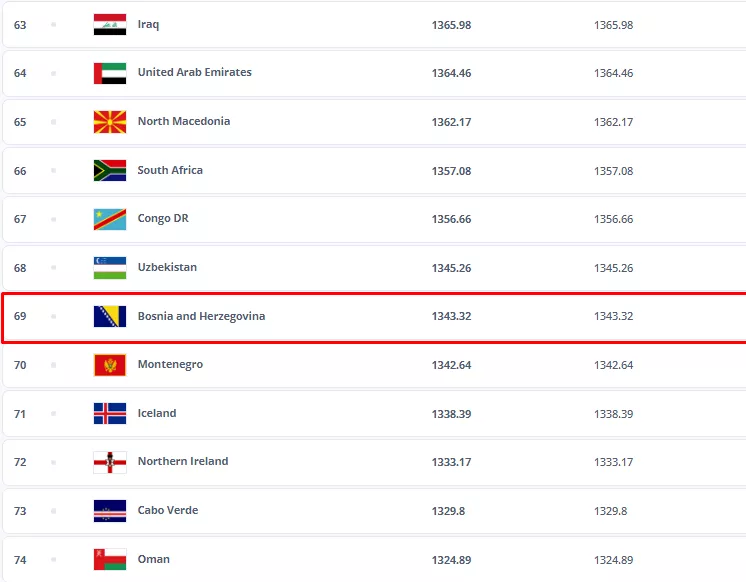Click the Northern Ireland flag icon
This screenshot has width=746, height=582.
click(109, 462)
